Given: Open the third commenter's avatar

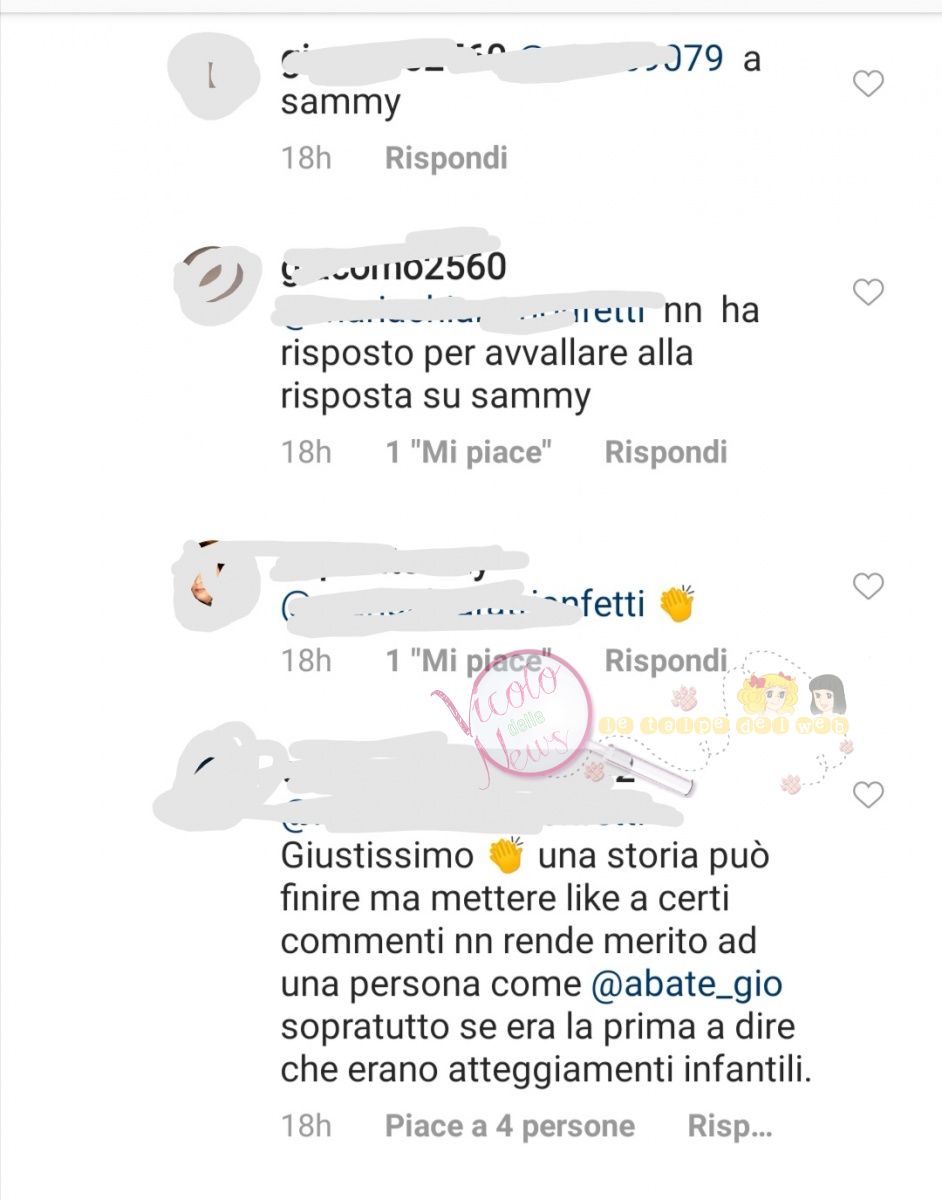Looking at the screenshot, I should tap(214, 585).
